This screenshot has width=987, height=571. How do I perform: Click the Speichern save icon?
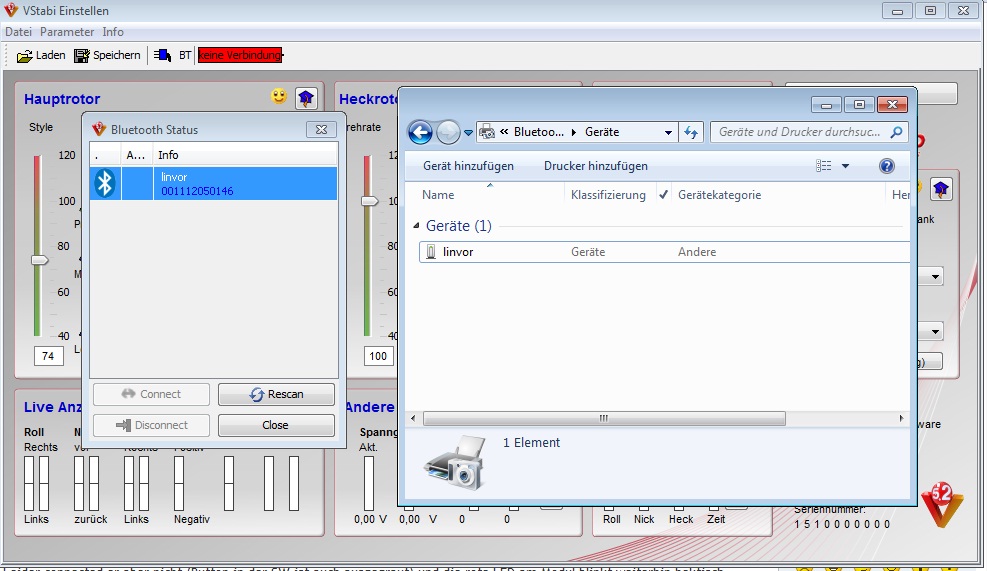point(82,56)
